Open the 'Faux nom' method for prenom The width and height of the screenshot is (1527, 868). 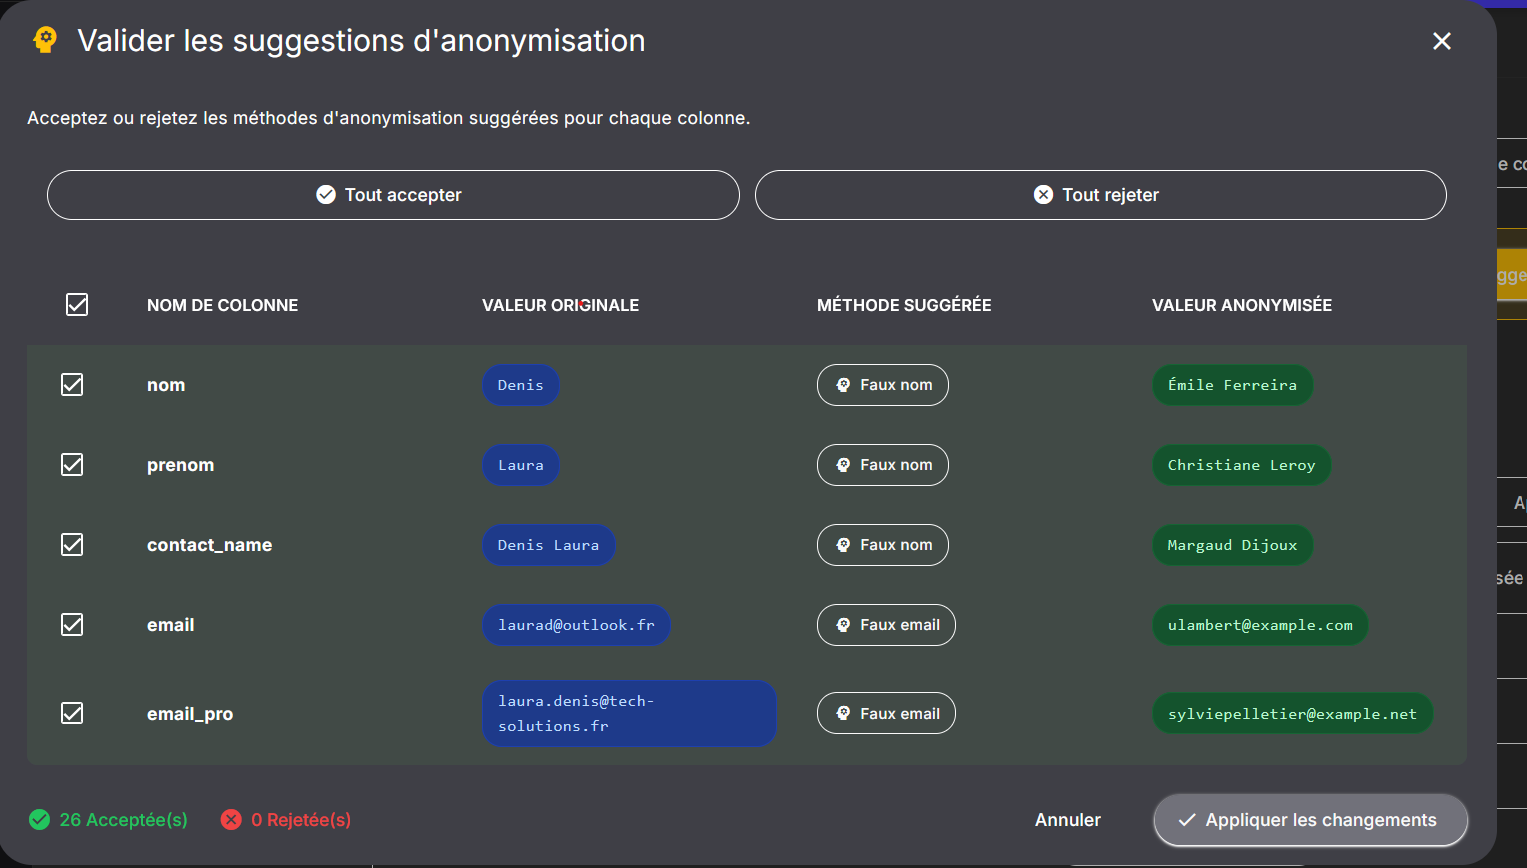[883, 465]
